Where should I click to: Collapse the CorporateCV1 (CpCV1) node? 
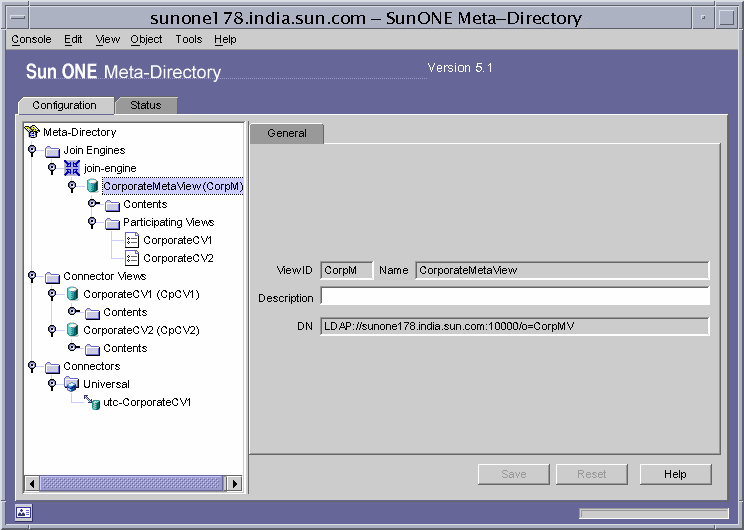tap(52, 294)
